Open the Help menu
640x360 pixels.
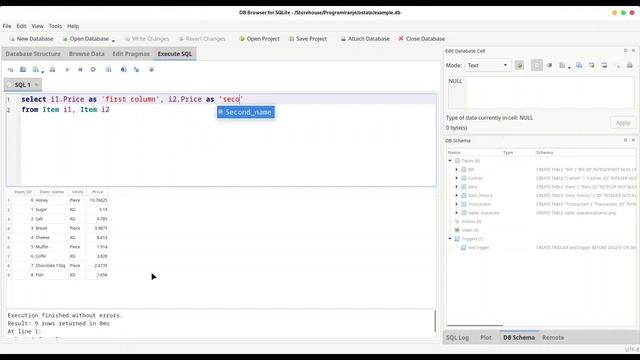tap(73, 26)
